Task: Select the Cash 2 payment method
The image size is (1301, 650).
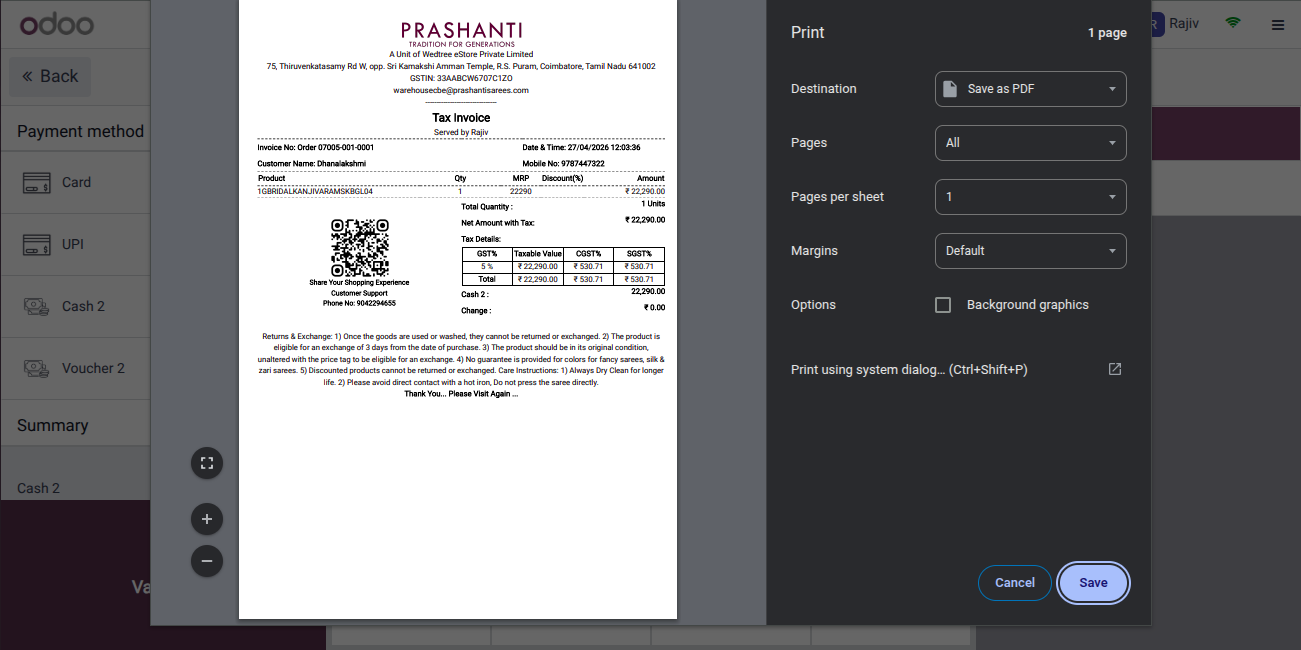Action: 75,307
